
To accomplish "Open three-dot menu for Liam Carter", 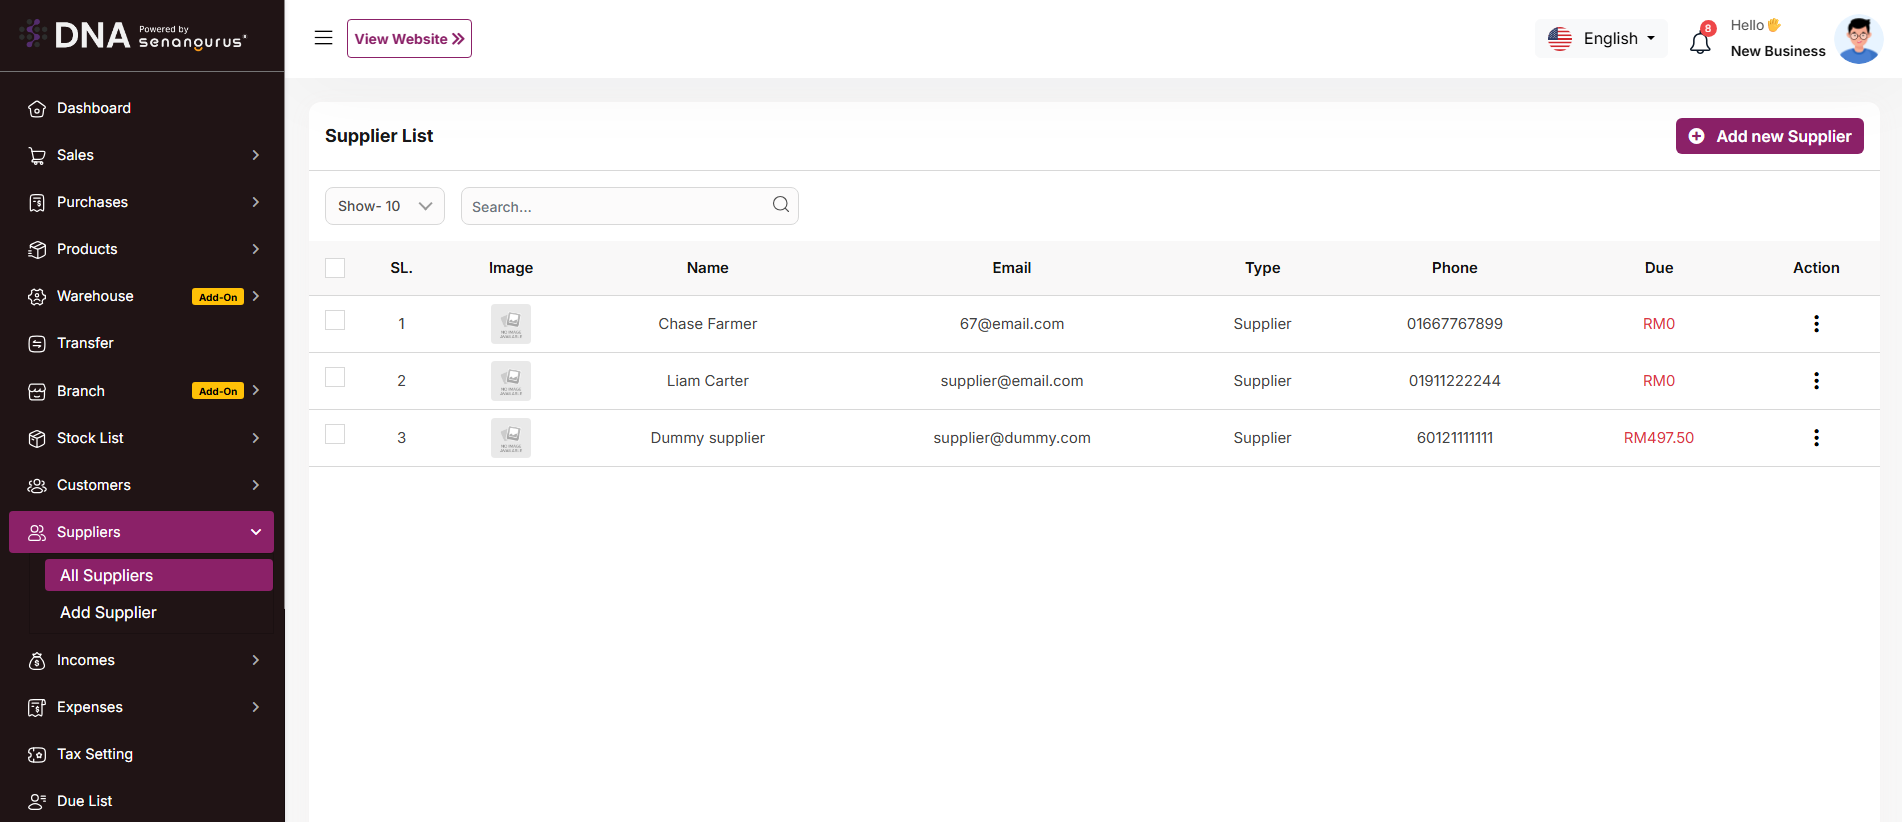I will click(1816, 381).
